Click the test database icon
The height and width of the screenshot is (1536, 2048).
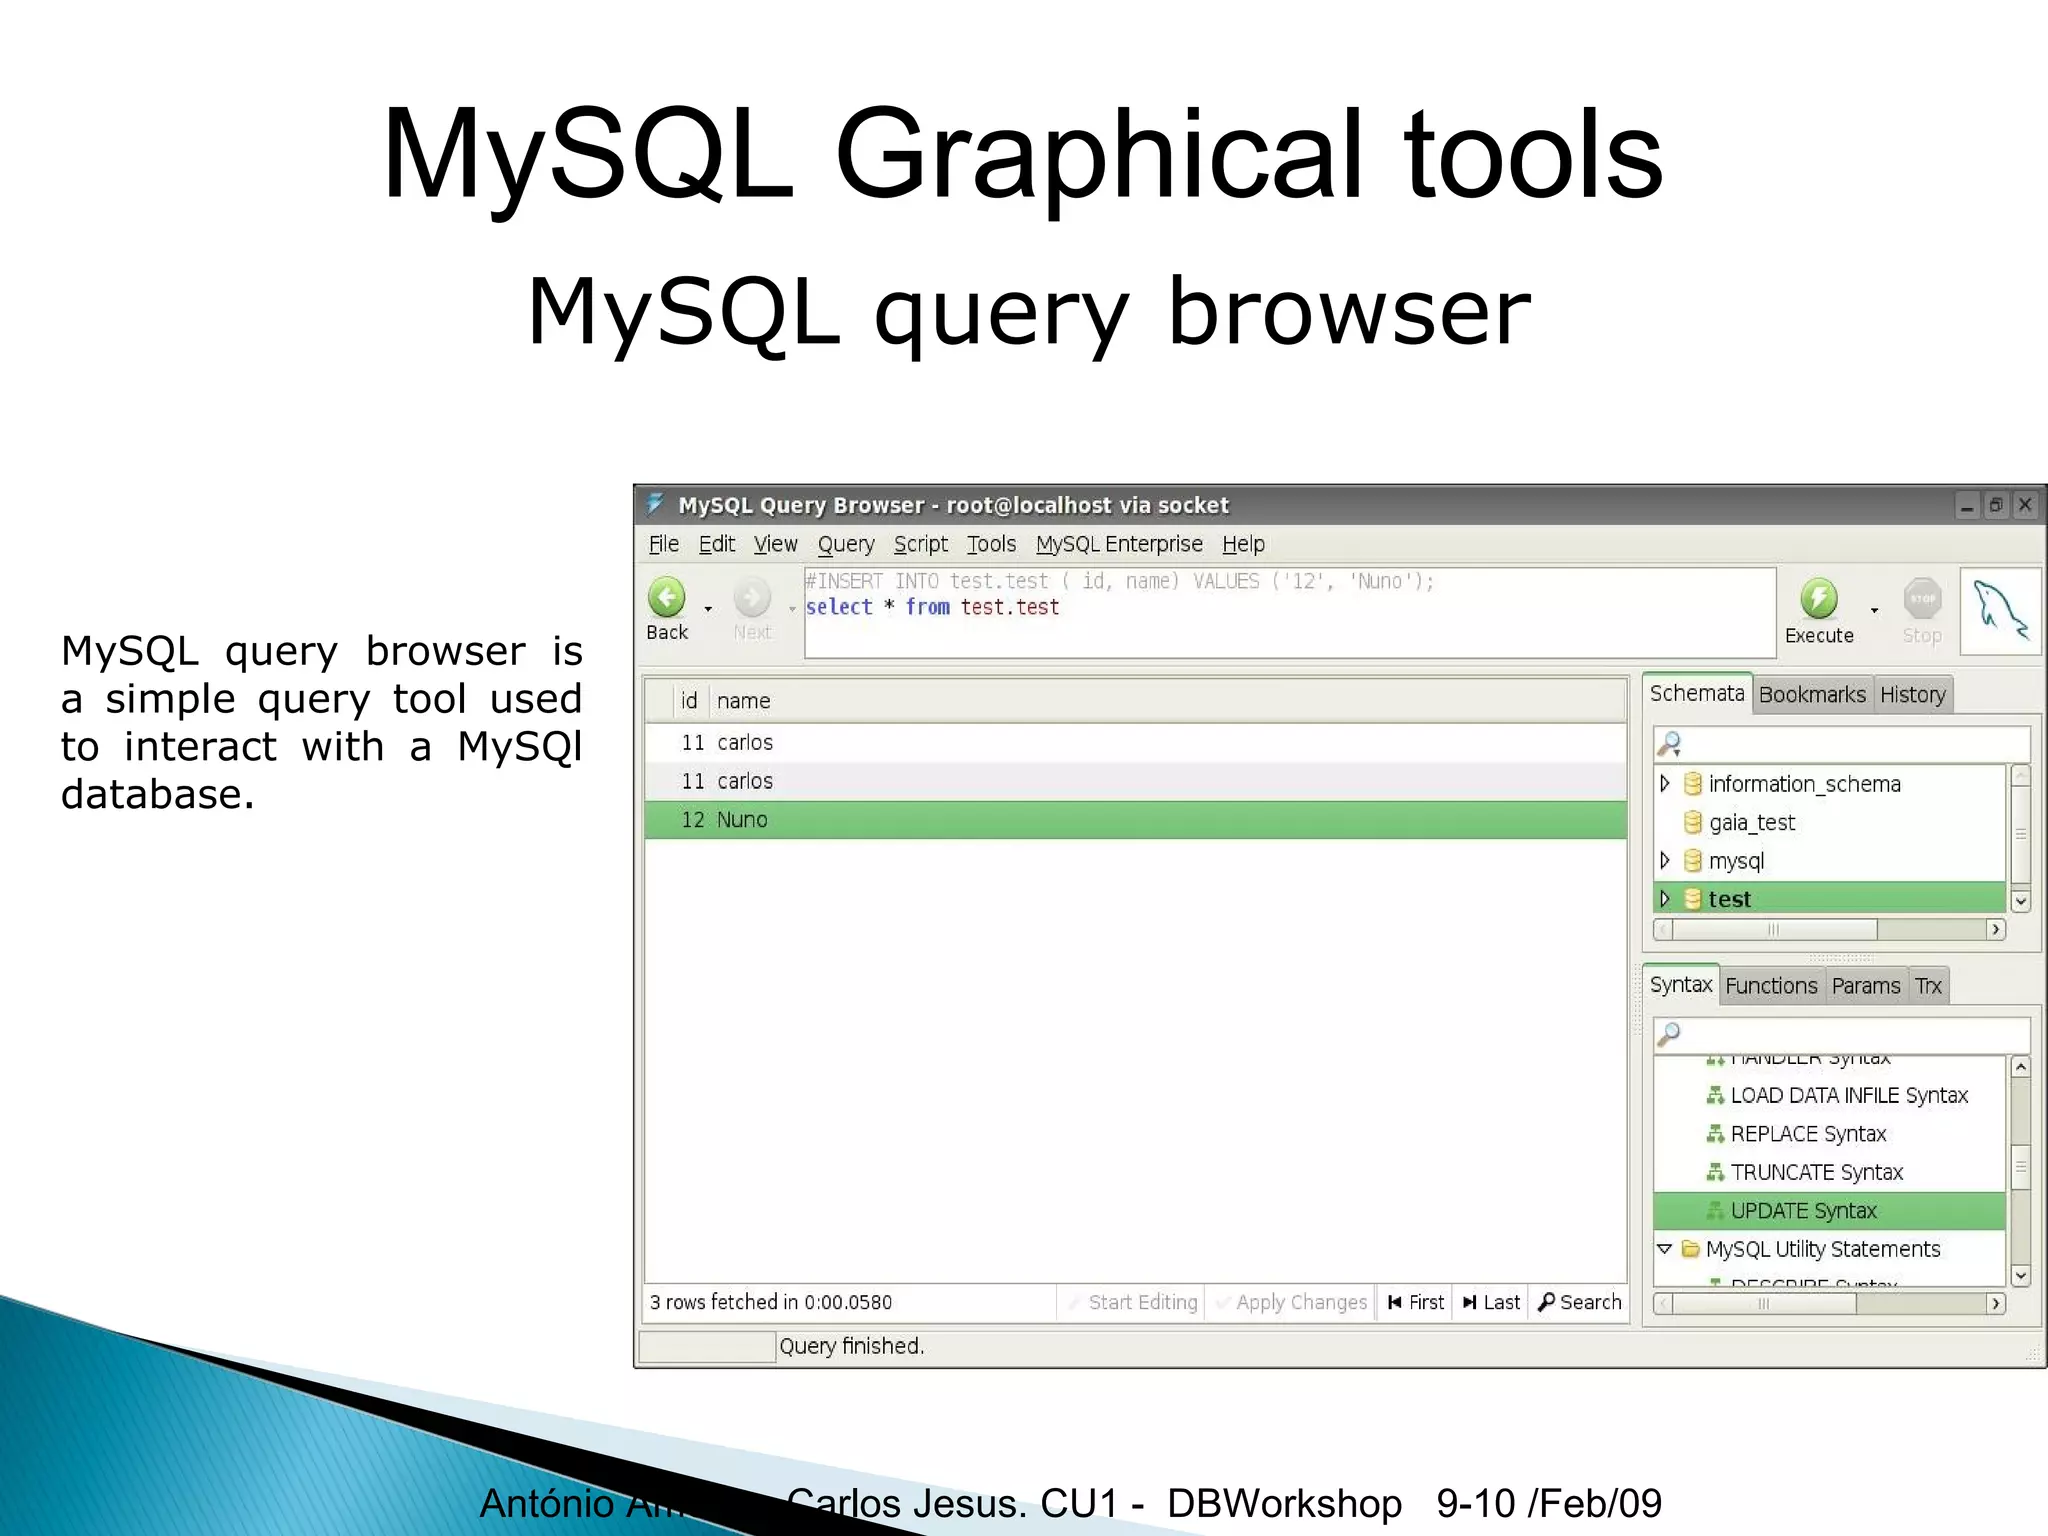pos(1693,899)
